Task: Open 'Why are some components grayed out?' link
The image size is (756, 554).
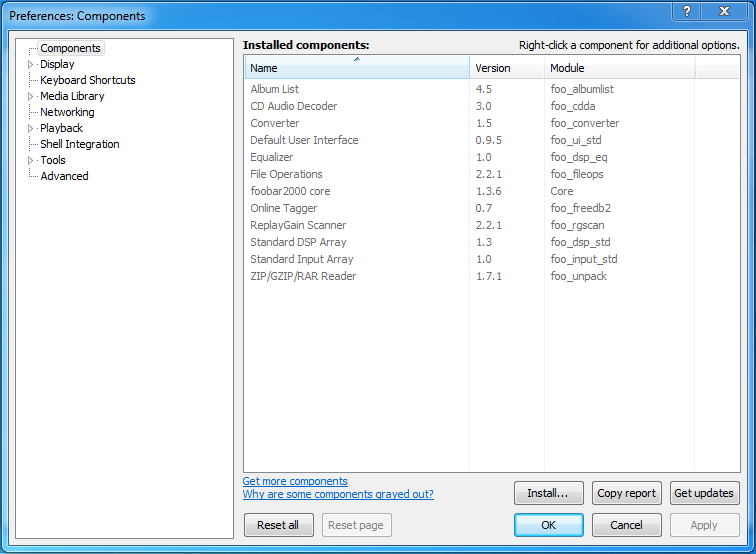Action: (338, 494)
